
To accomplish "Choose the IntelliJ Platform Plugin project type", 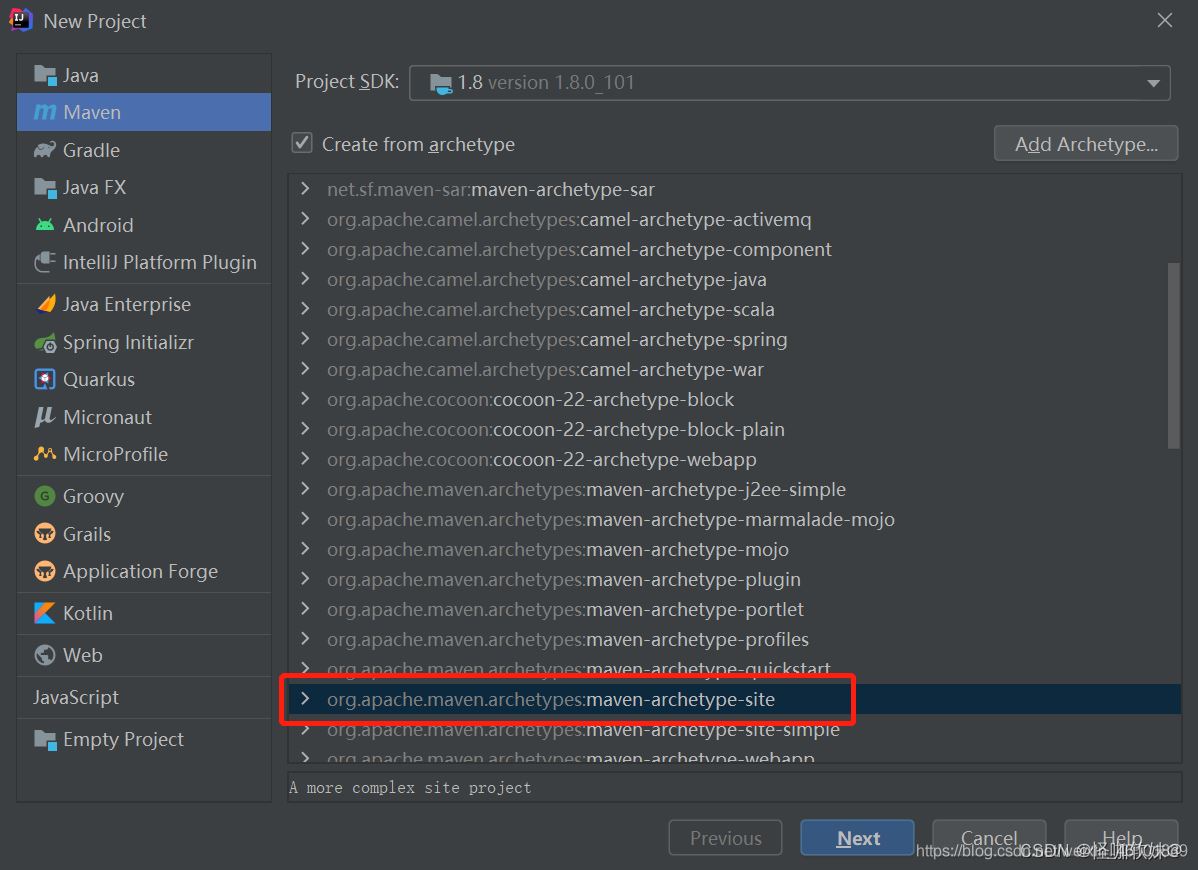I will (159, 262).
